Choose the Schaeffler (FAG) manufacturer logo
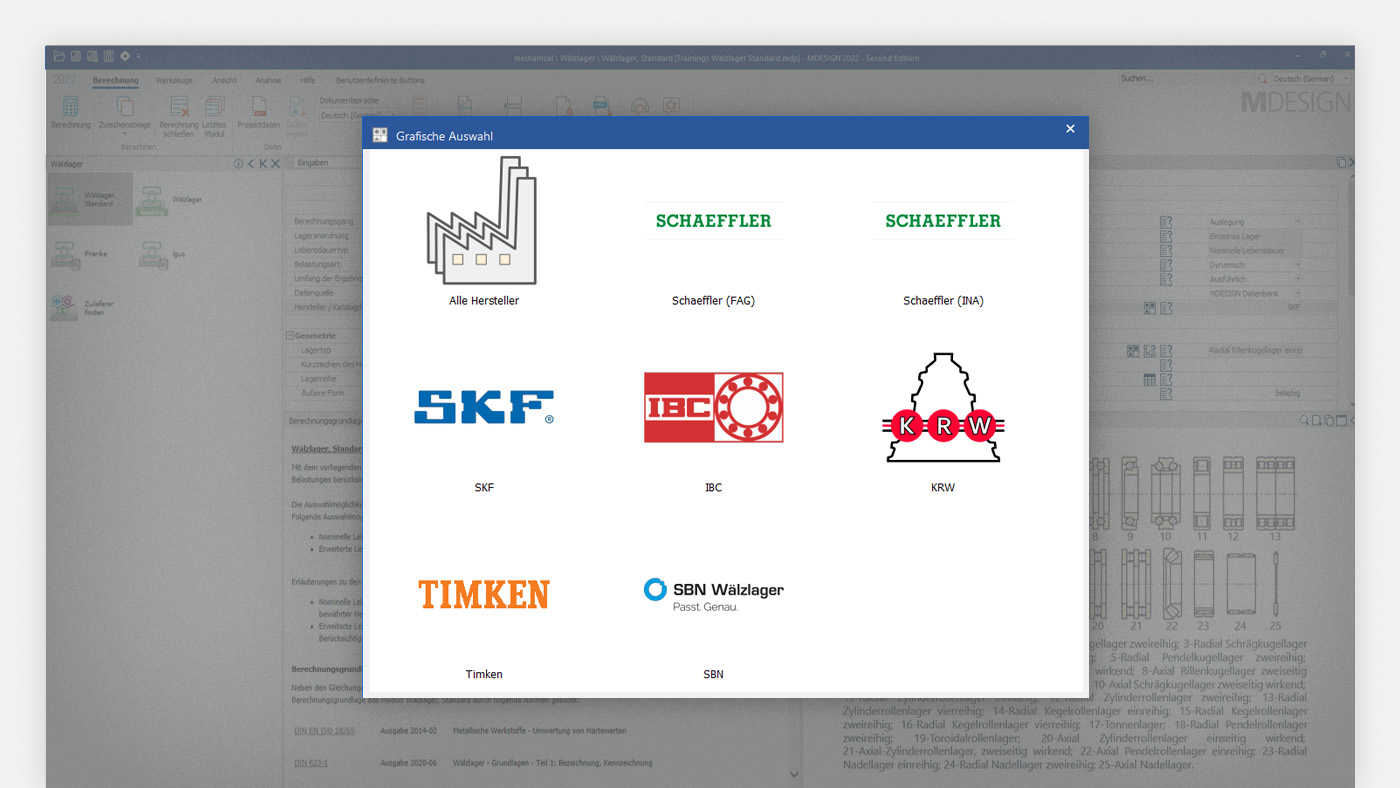 (713, 221)
